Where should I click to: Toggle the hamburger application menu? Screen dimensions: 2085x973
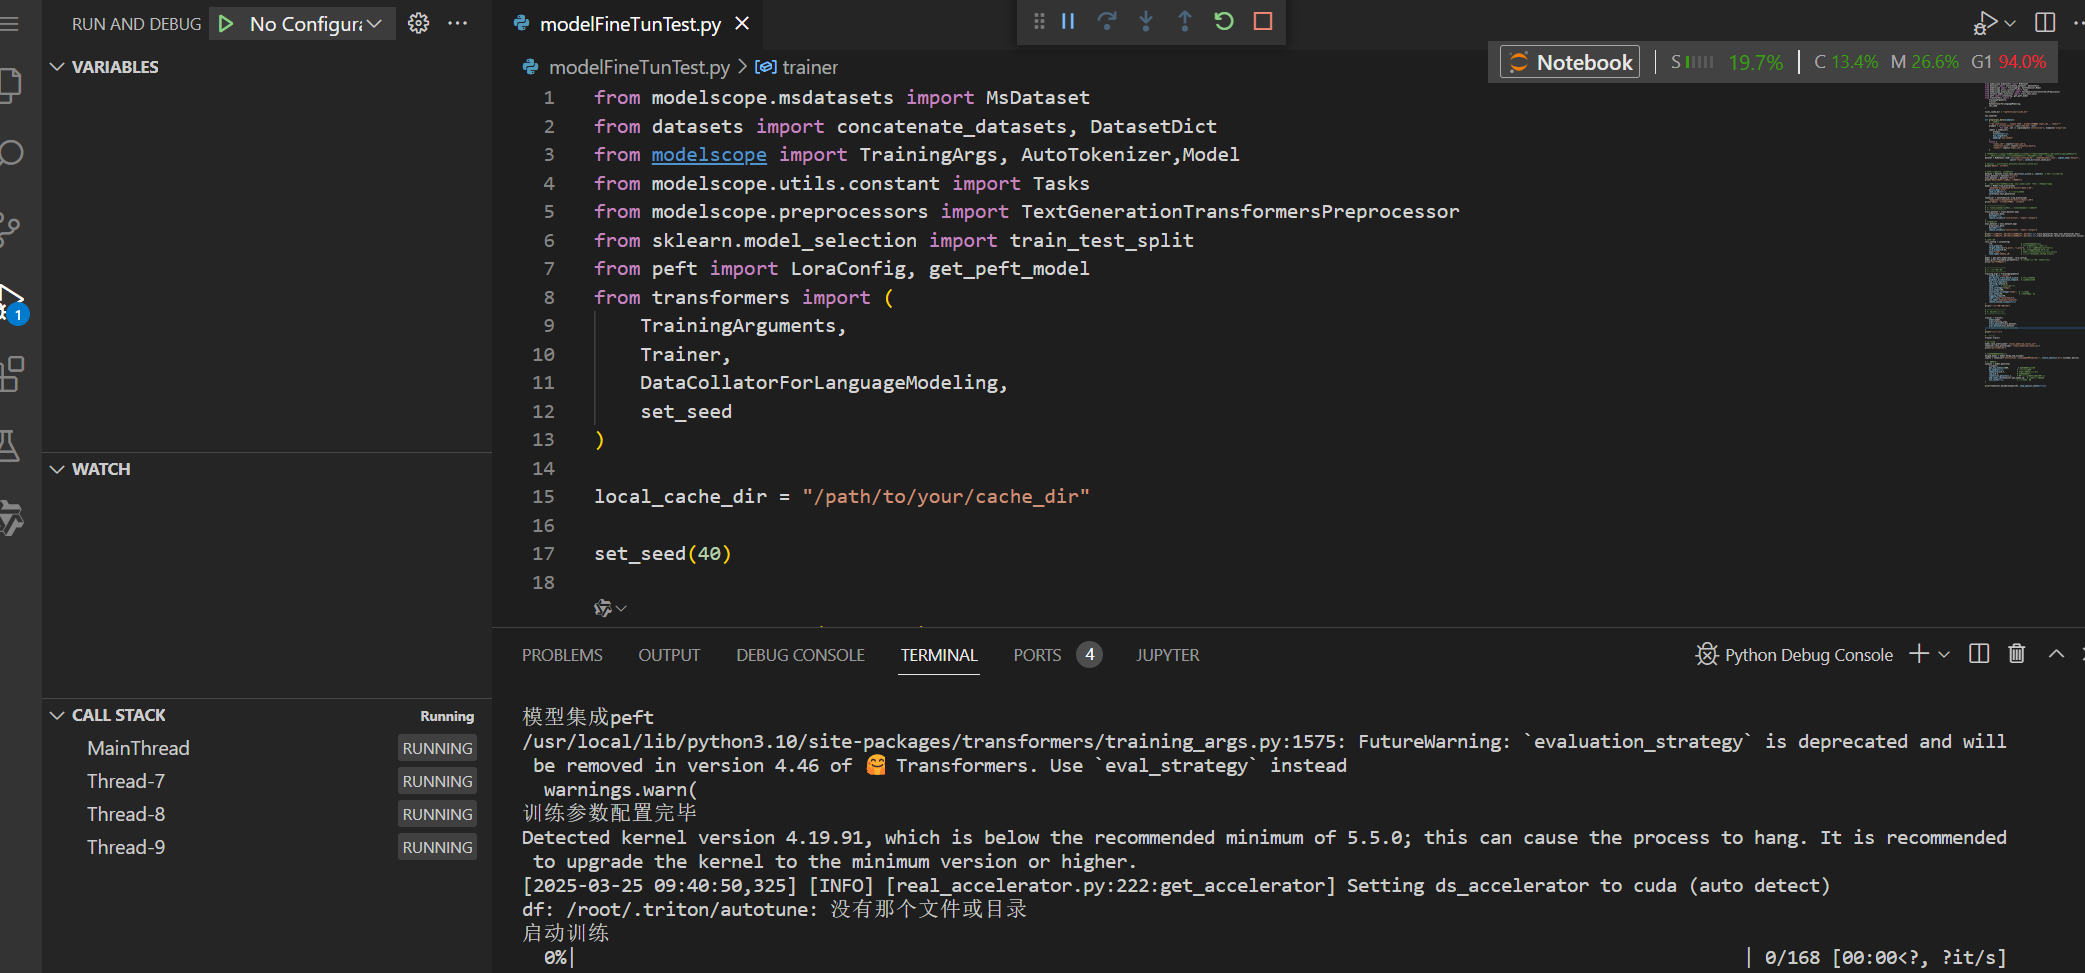10,23
